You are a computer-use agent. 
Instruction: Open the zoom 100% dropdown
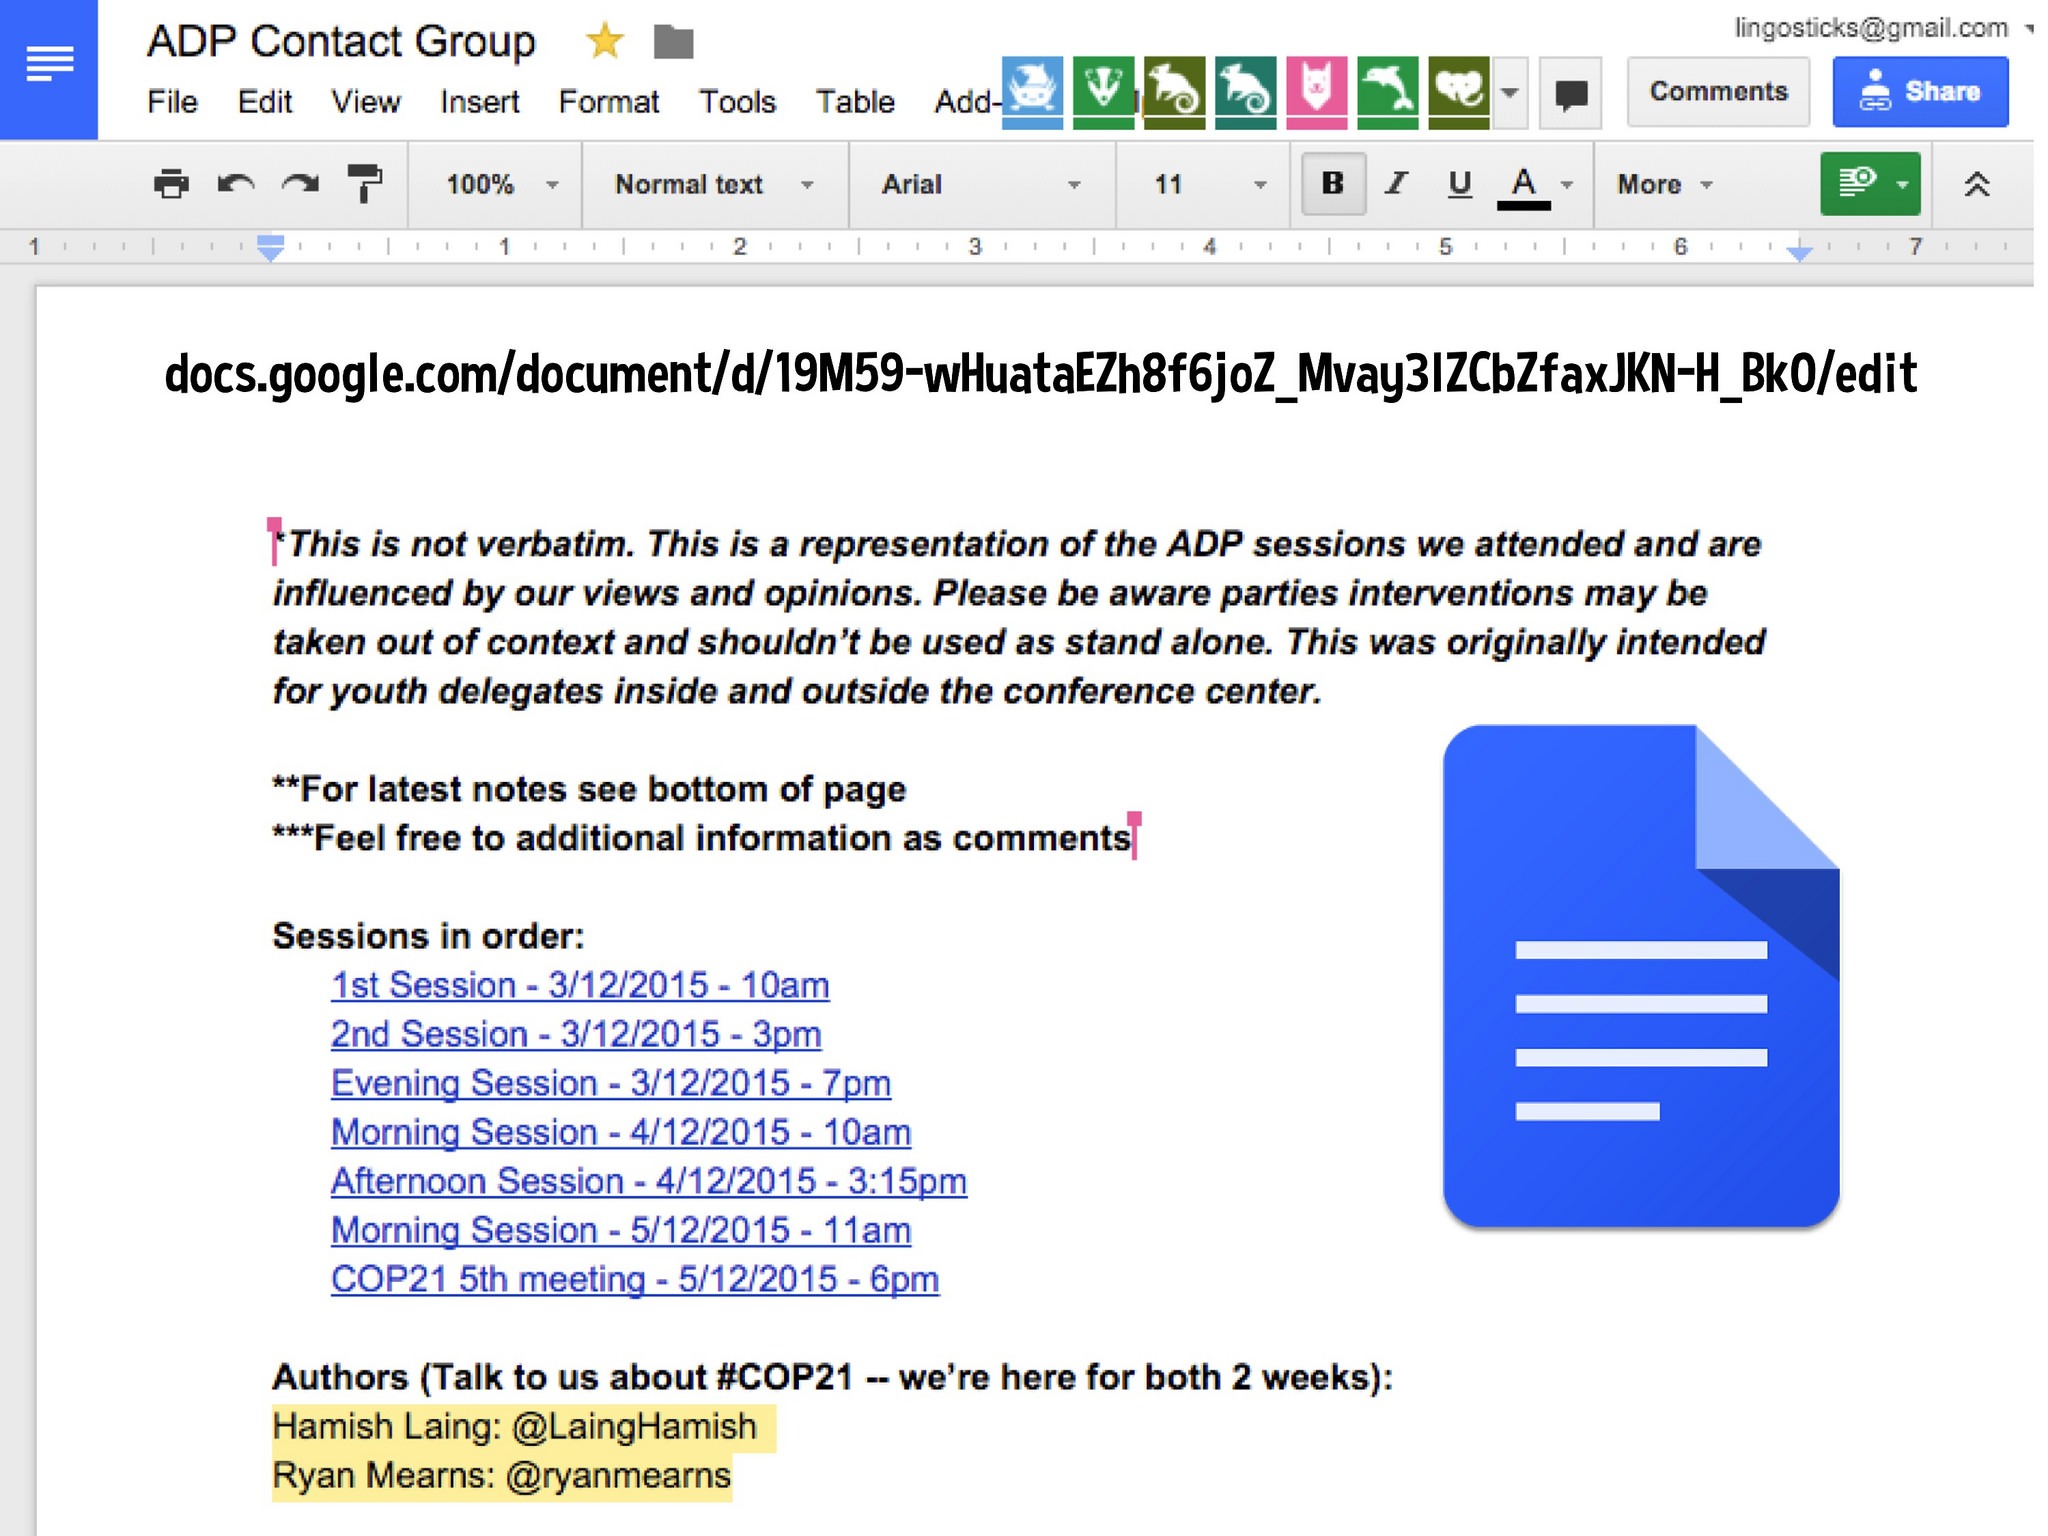coord(500,184)
